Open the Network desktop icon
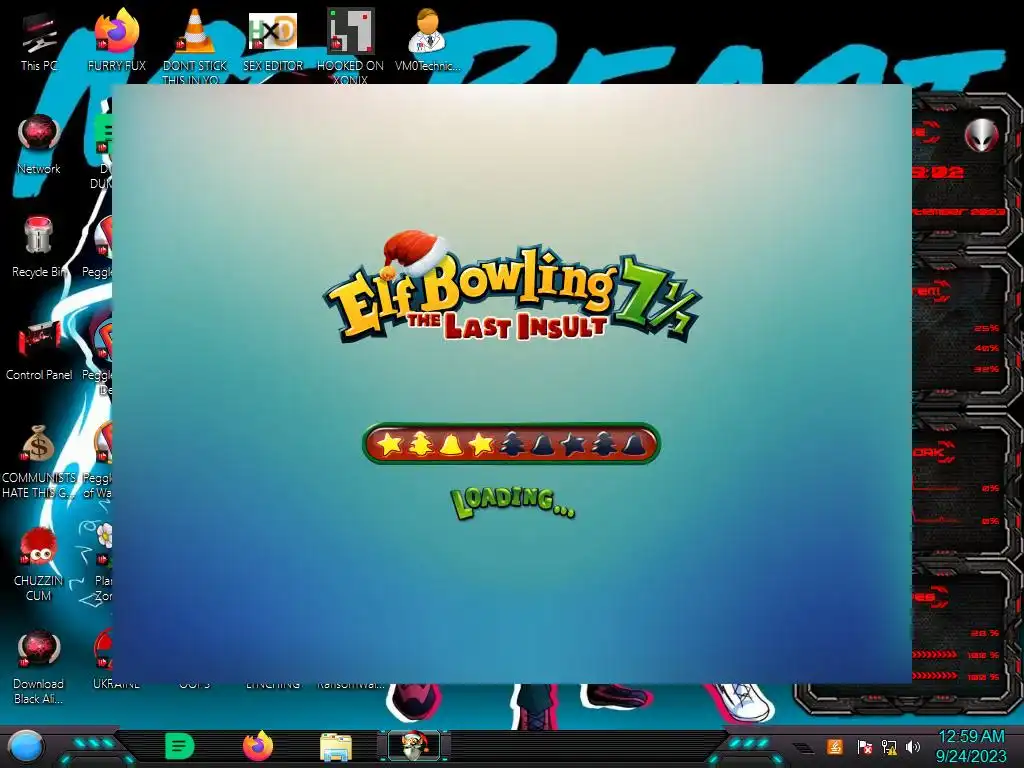The image size is (1024, 768). point(39,145)
